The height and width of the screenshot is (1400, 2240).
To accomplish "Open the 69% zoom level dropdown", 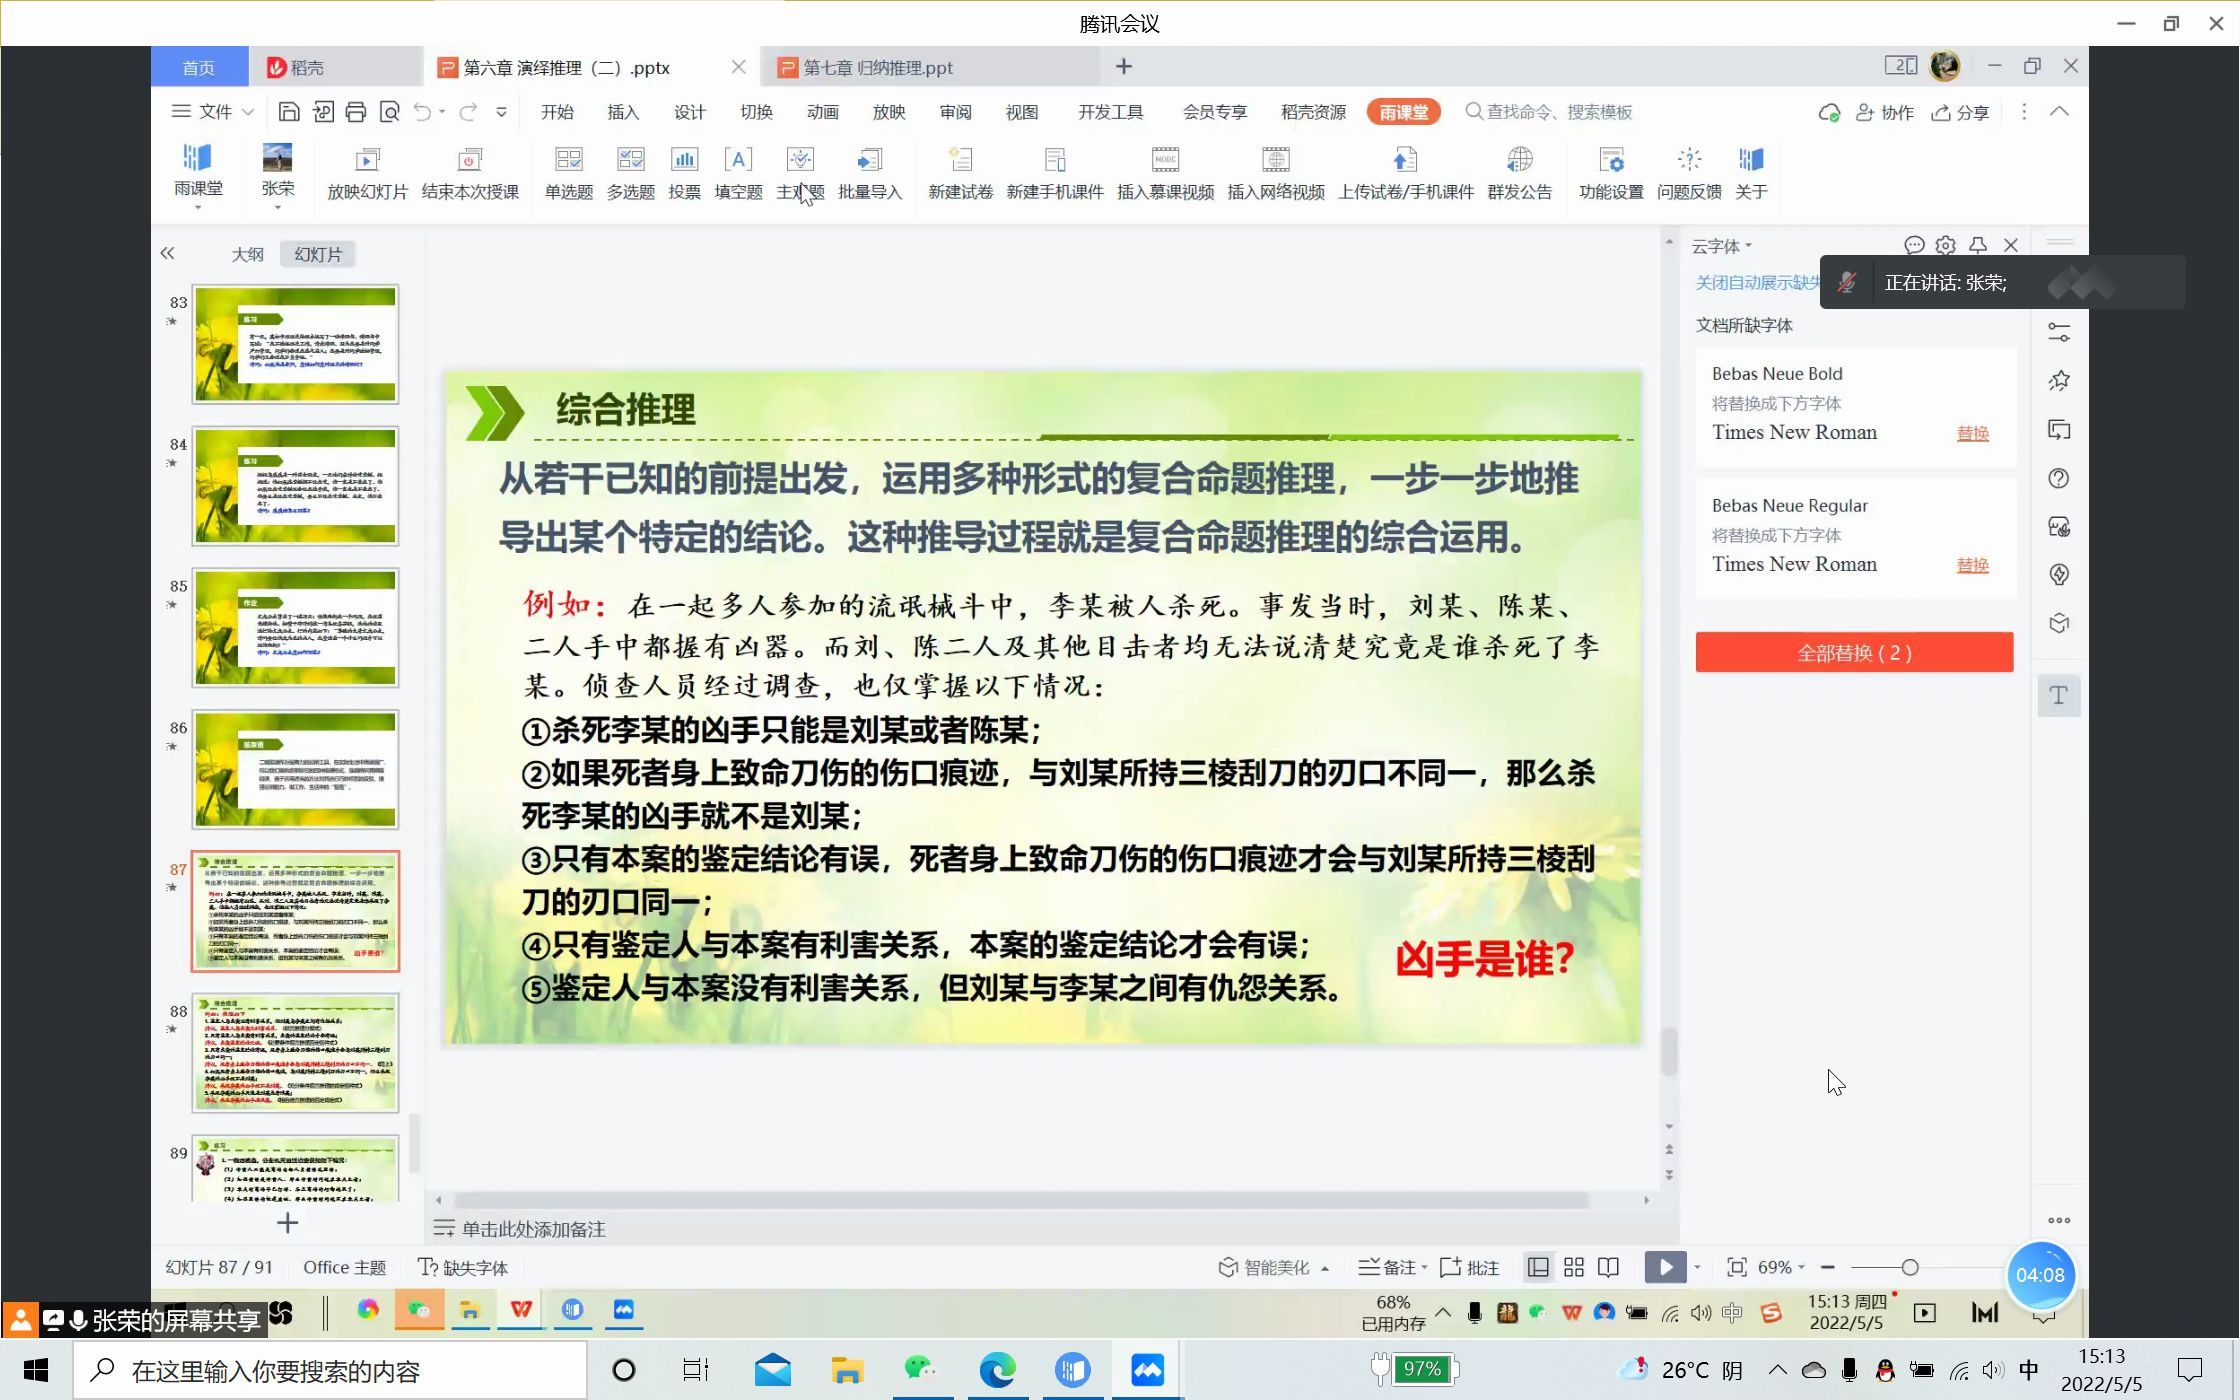I will click(x=1800, y=1267).
